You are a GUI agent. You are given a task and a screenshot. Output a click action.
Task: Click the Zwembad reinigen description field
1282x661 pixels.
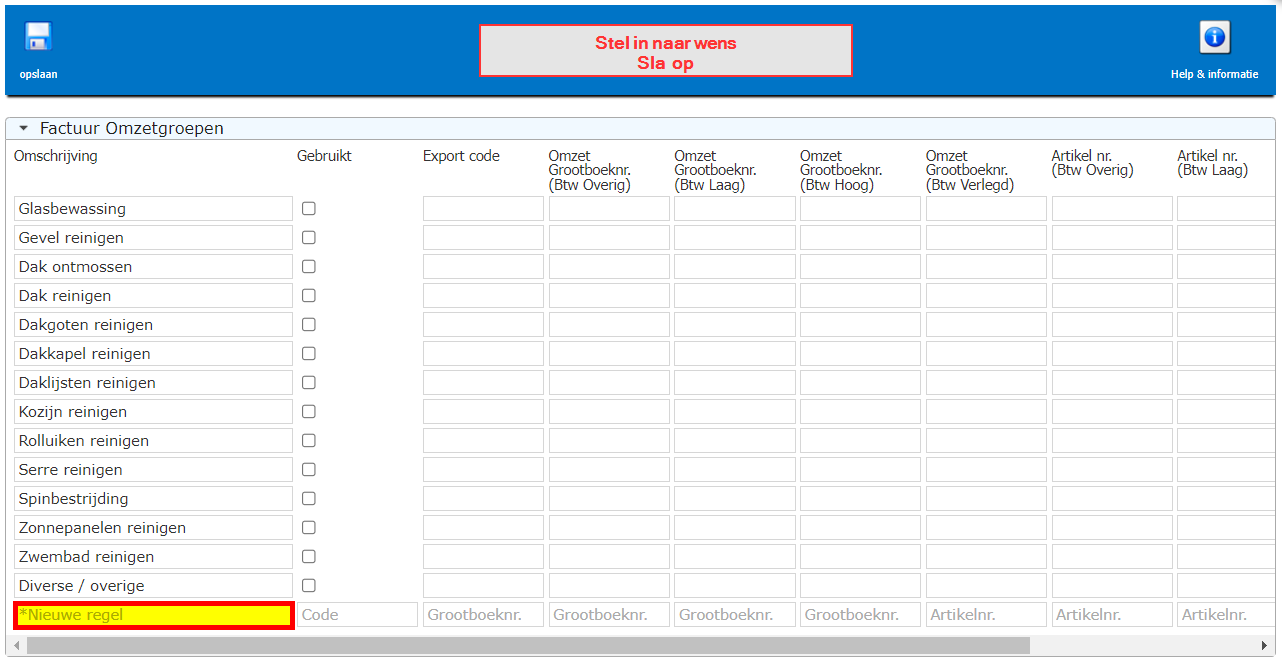click(x=154, y=557)
